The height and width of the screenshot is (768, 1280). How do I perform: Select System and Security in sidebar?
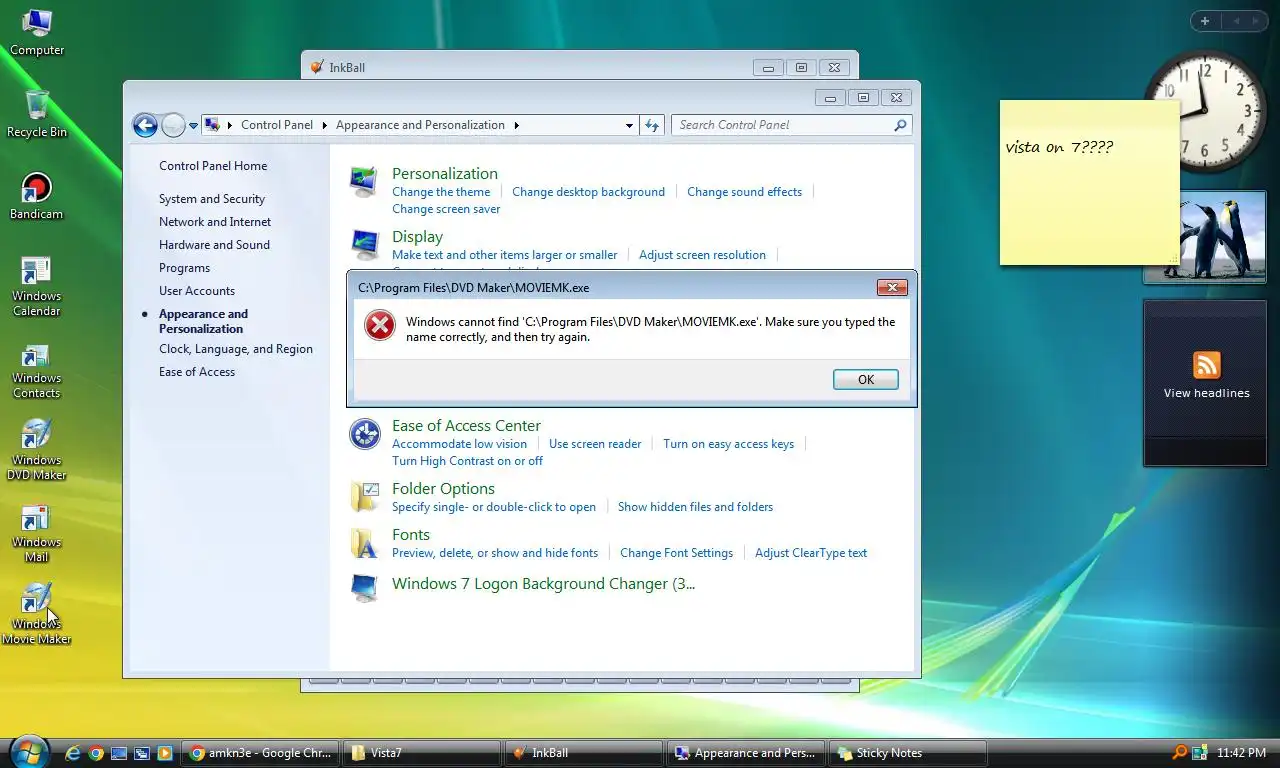tap(212, 199)
